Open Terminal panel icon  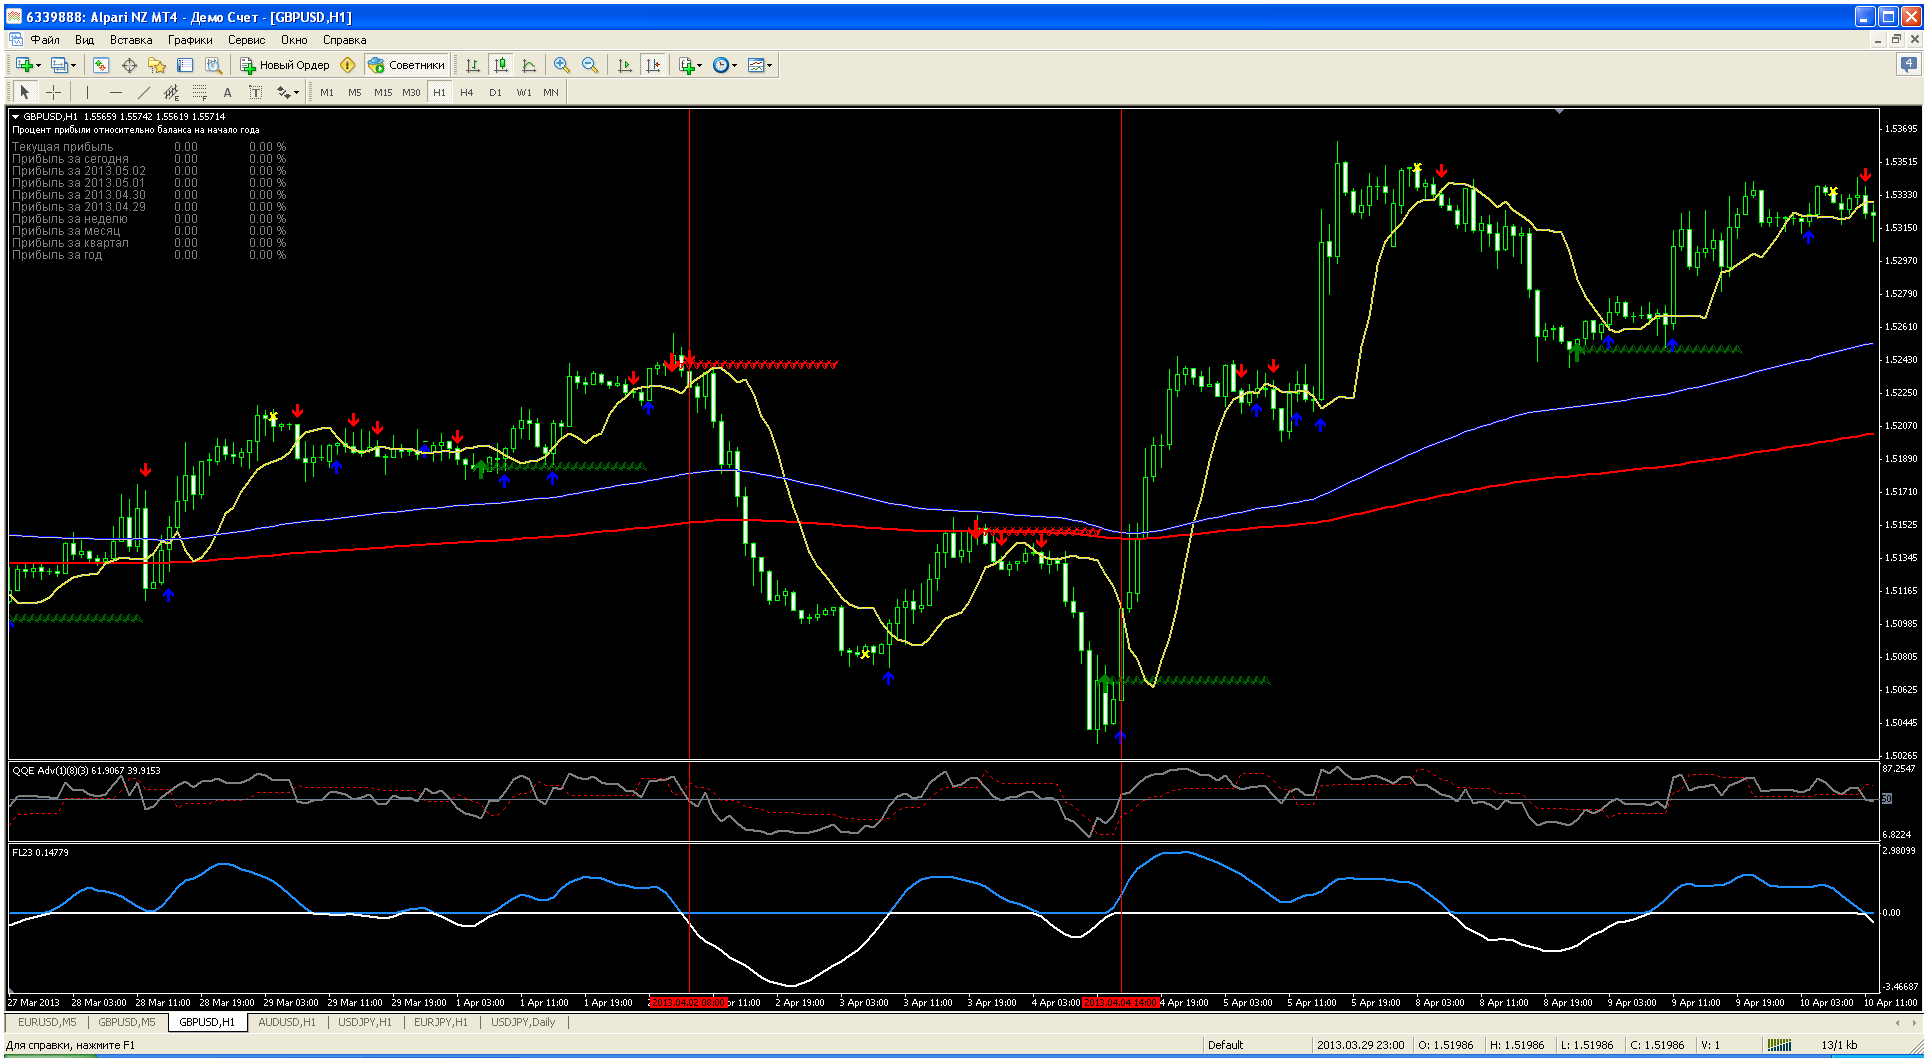[185, 65]
